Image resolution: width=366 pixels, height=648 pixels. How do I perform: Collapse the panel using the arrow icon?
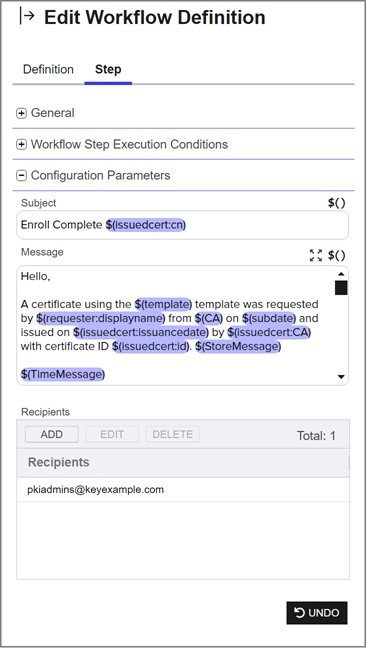[27, 17]
